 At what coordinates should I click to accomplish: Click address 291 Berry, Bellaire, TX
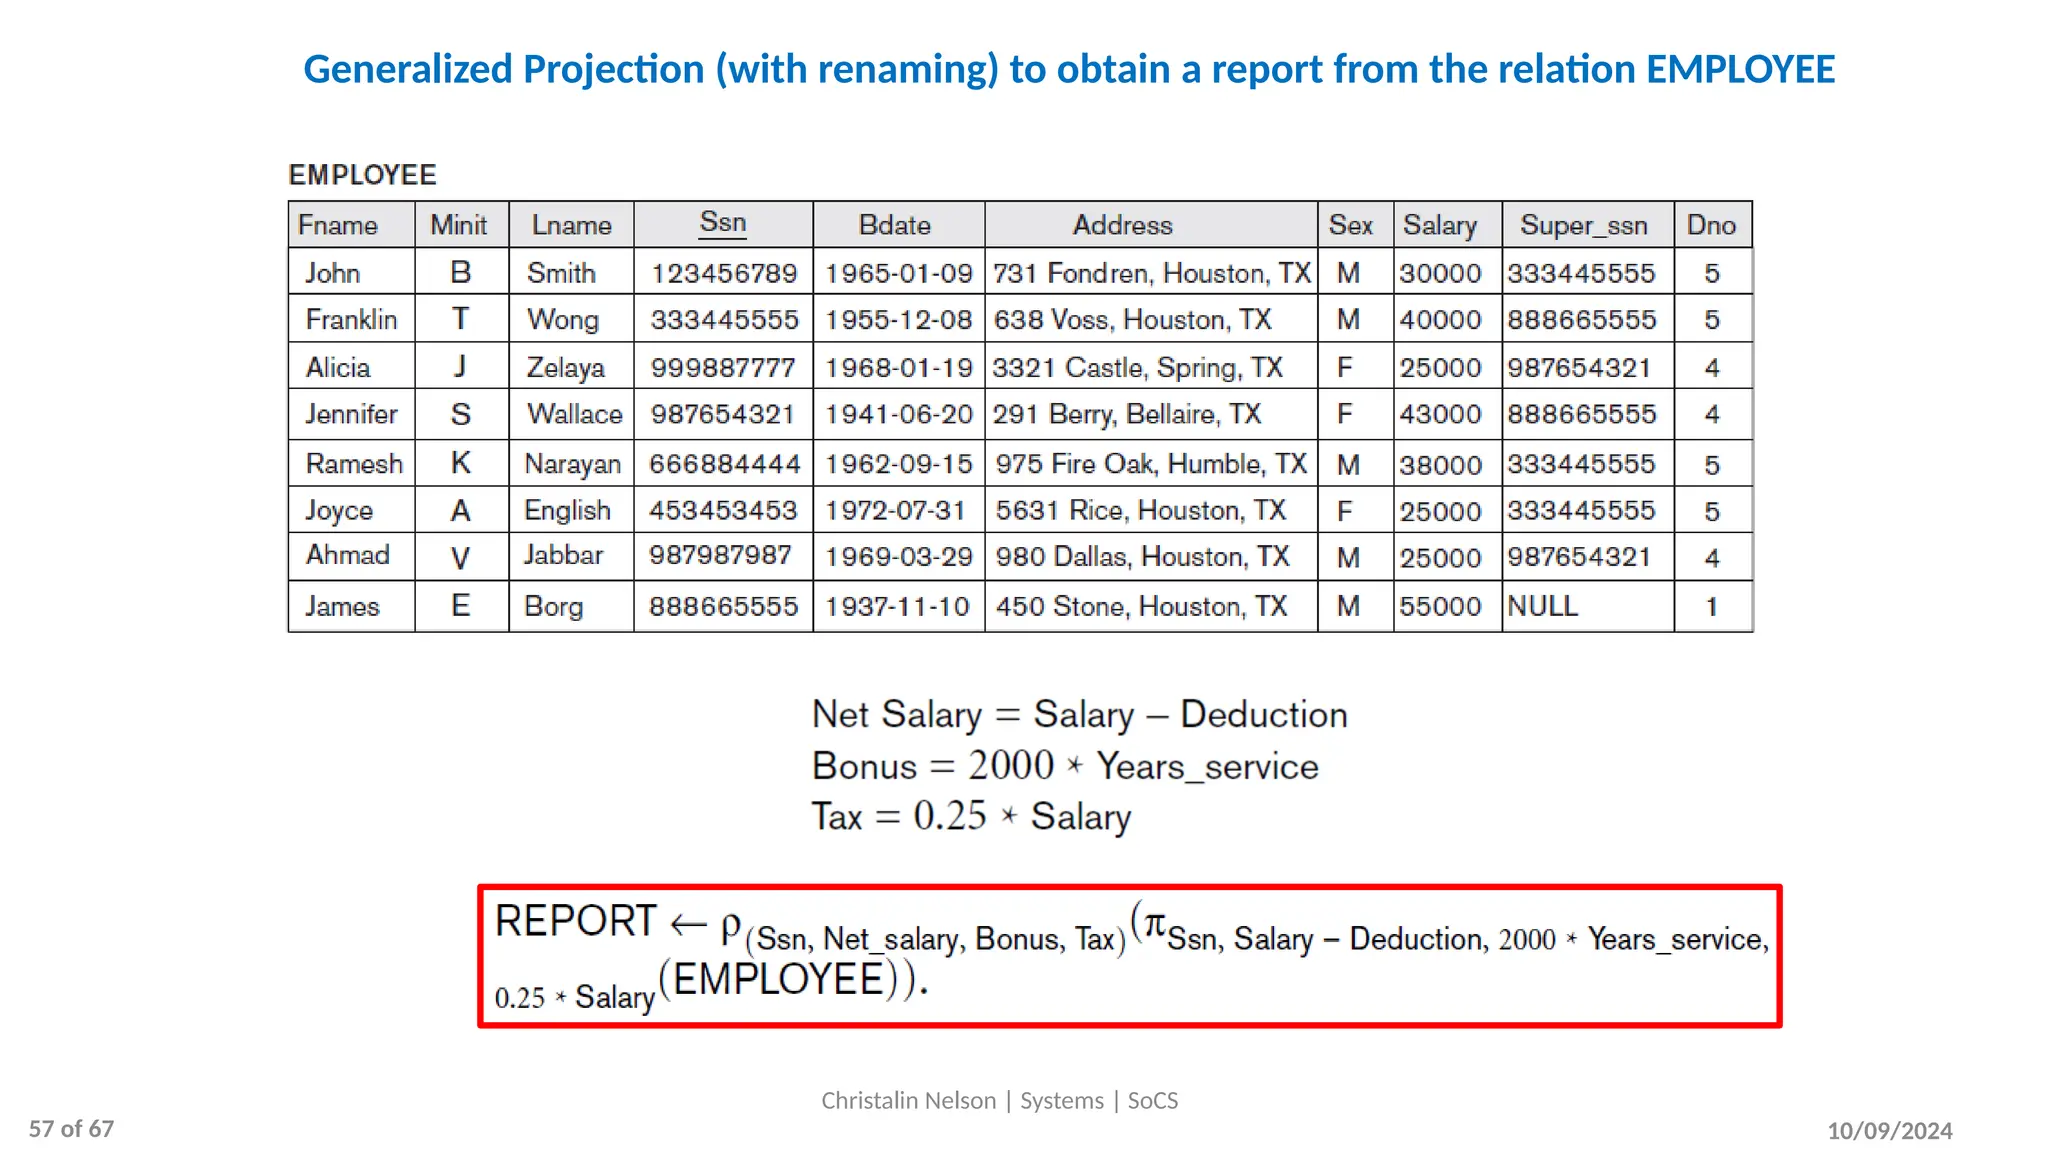tap(1126, 414)
